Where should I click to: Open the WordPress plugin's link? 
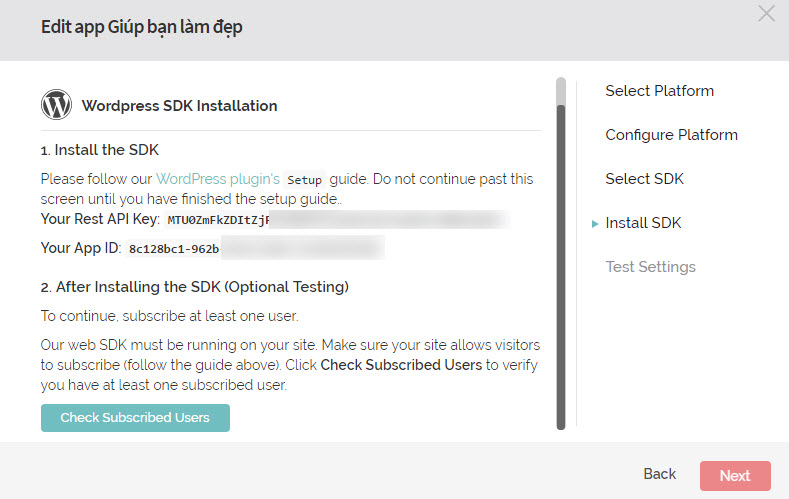pyautogui.click(x=218, y=179)
